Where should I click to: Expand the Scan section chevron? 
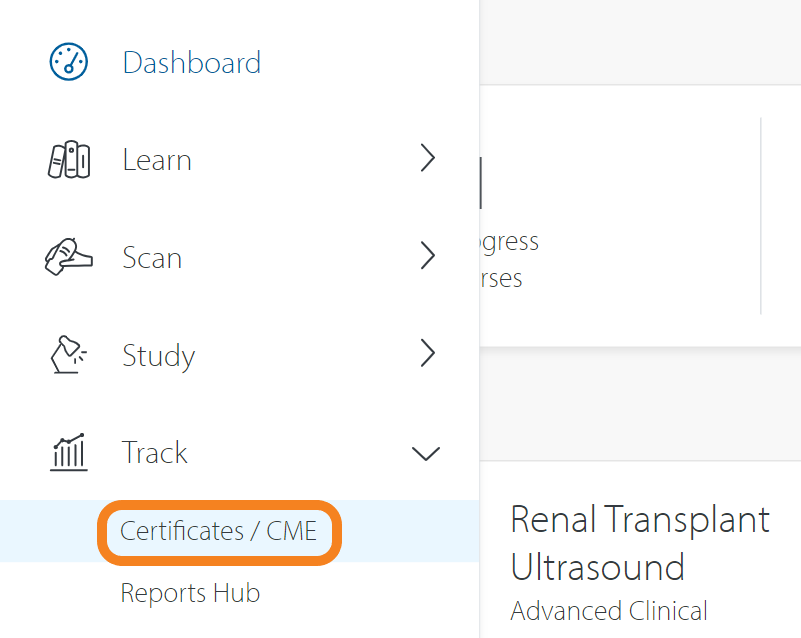click(428, 256)
